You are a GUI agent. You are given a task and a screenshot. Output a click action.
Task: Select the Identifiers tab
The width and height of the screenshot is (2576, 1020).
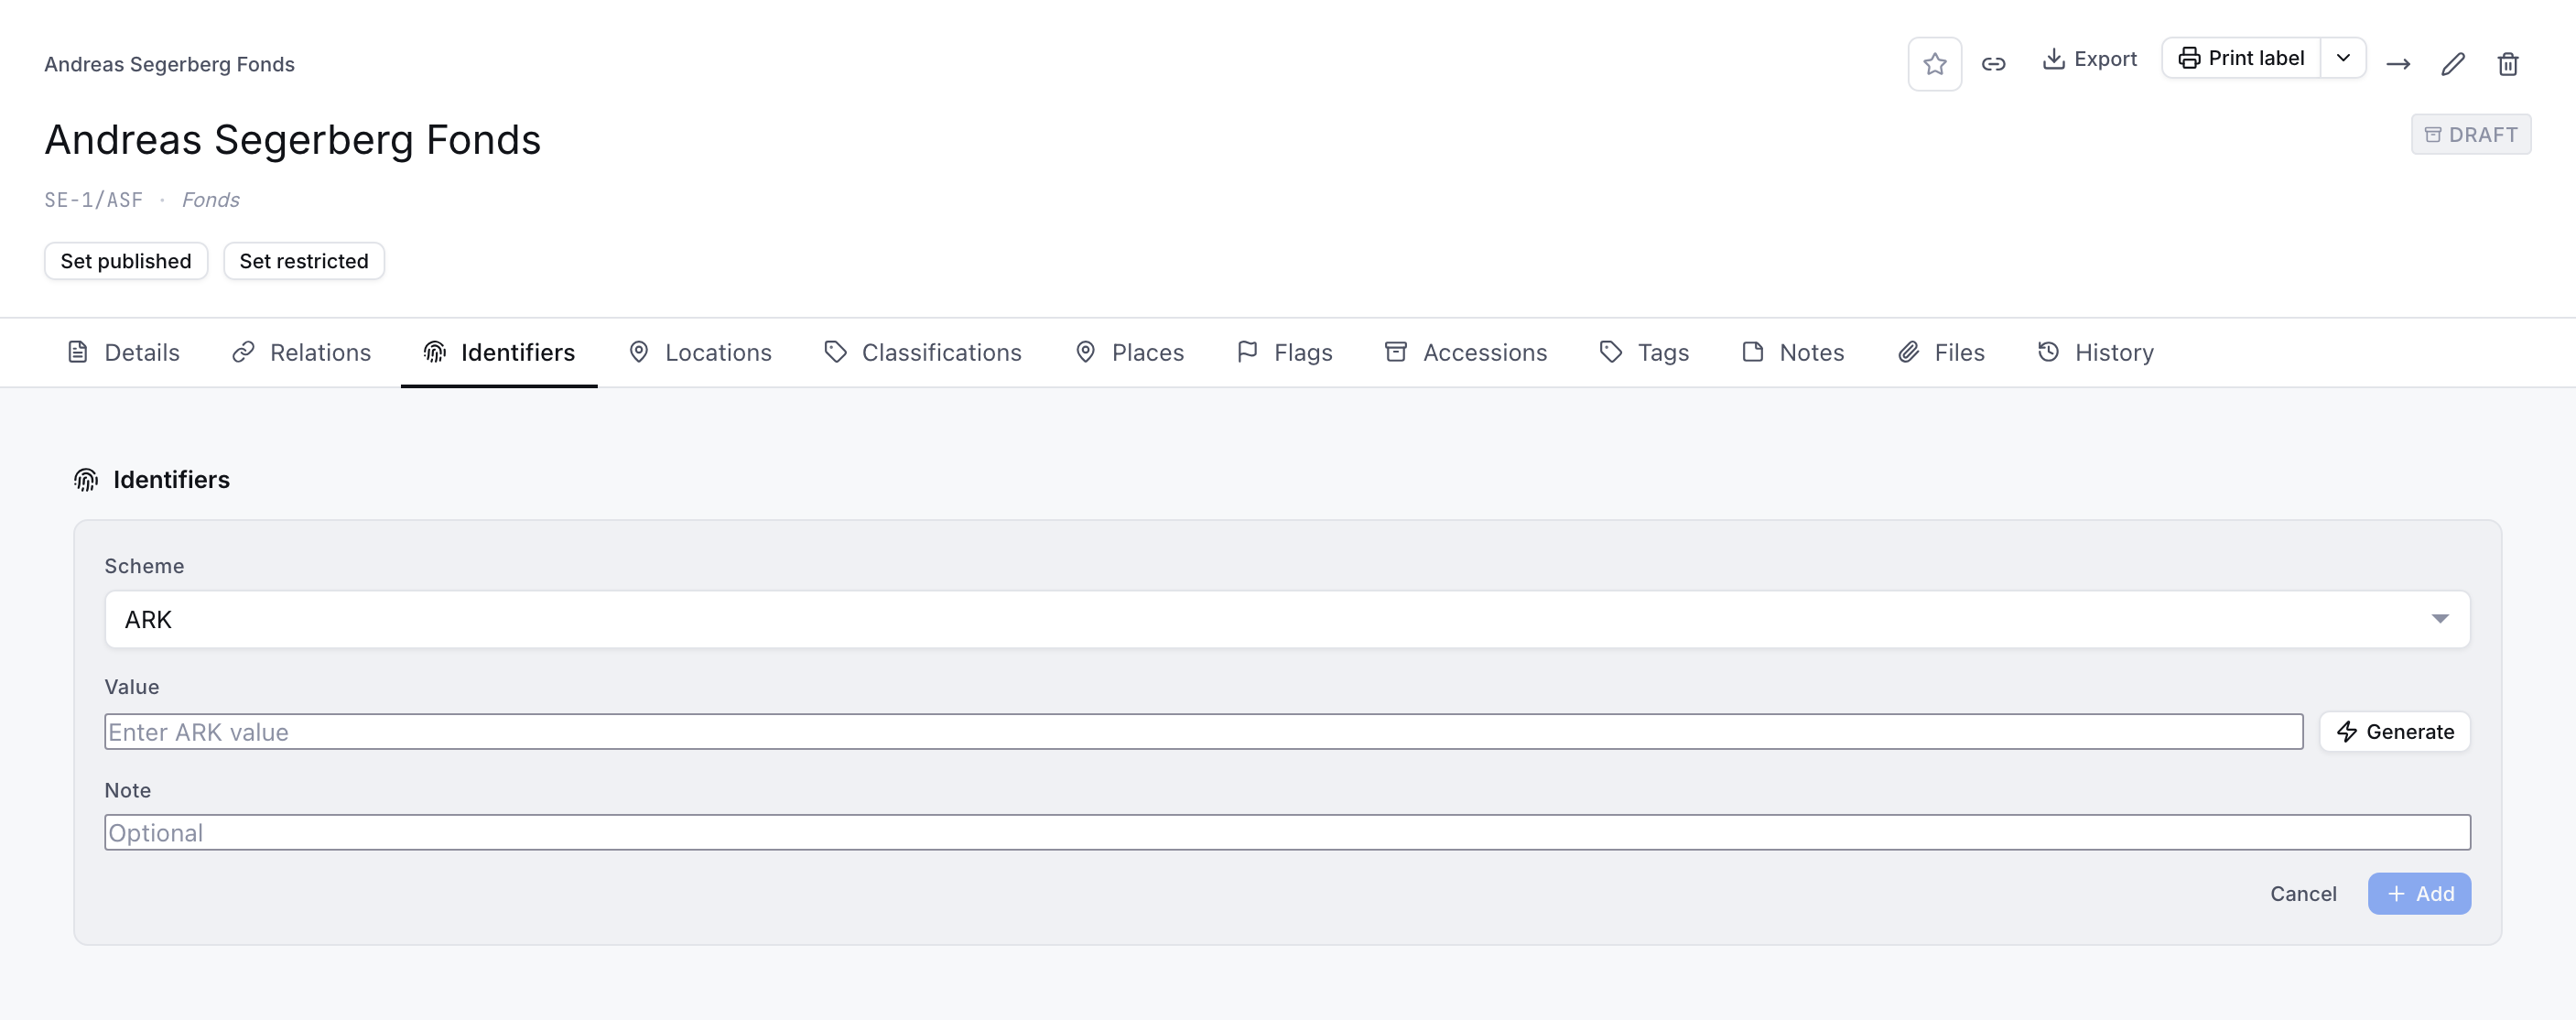(499, 352)
